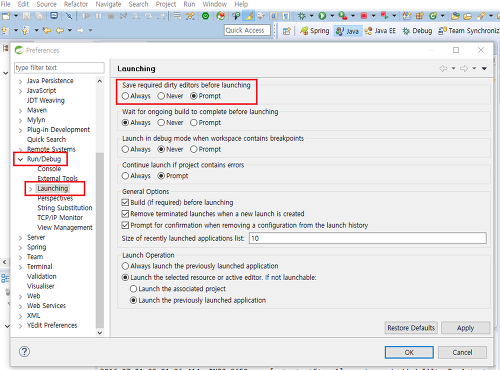Select Launch the associated project option
The height and width of the screenshot is (370, 500).
tap(178, 289)
